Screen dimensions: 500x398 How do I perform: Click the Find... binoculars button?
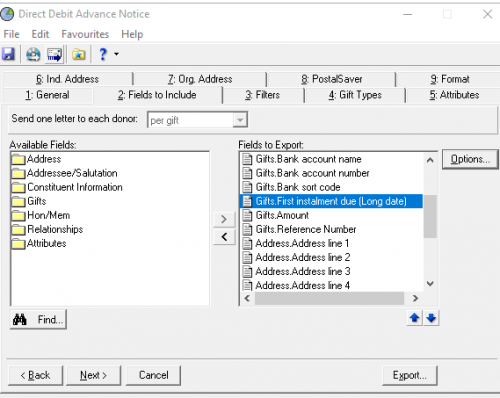point(38,320)
